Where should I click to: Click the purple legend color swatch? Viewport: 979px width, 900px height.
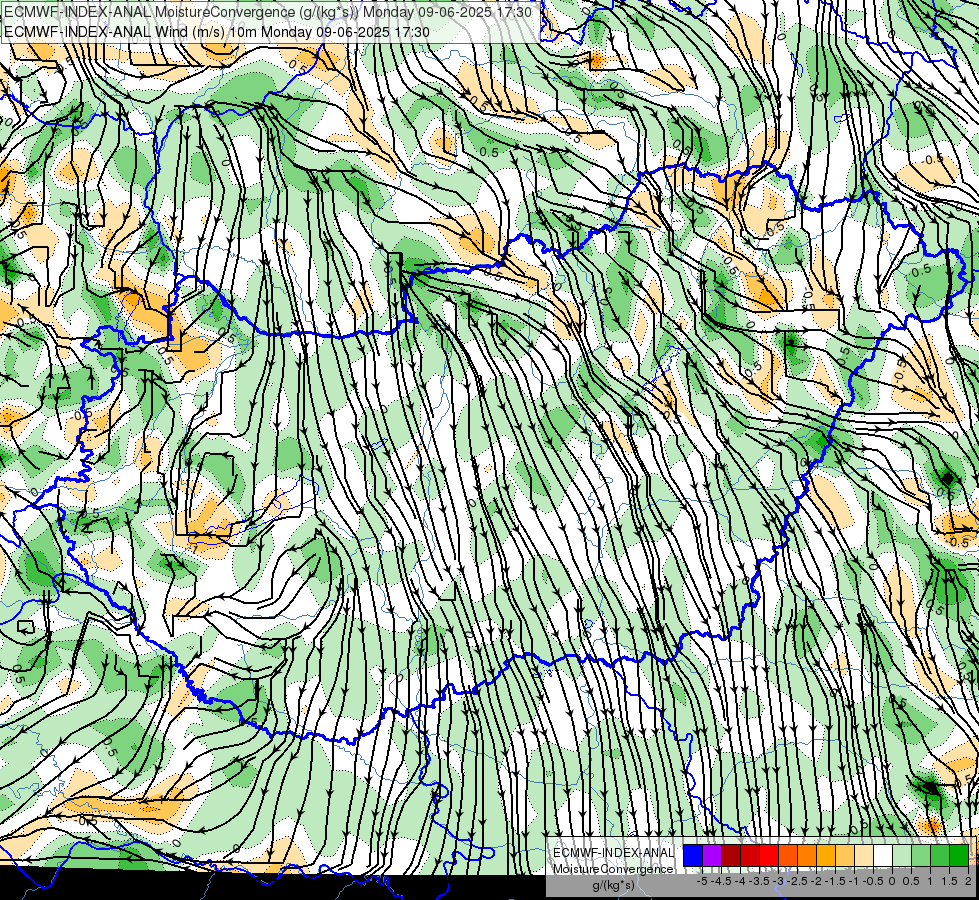pos(712,856)
